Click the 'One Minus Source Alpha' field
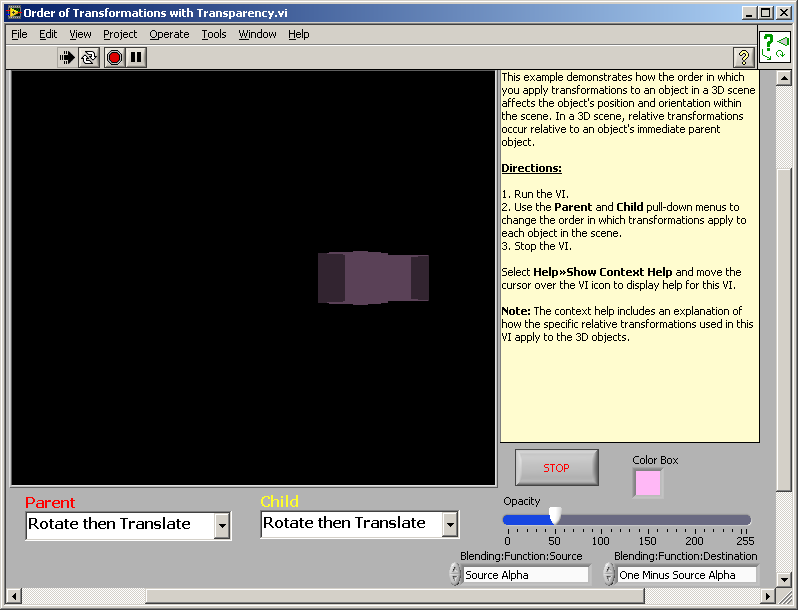This screenshot has height=610, width=798. point(687,575)
